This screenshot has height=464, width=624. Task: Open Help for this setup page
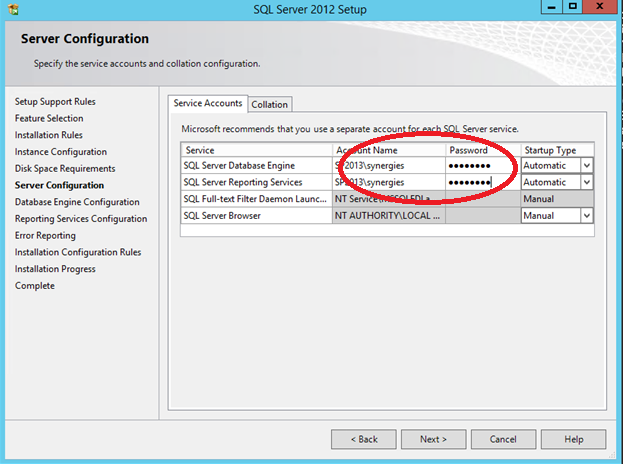(573, 439)
